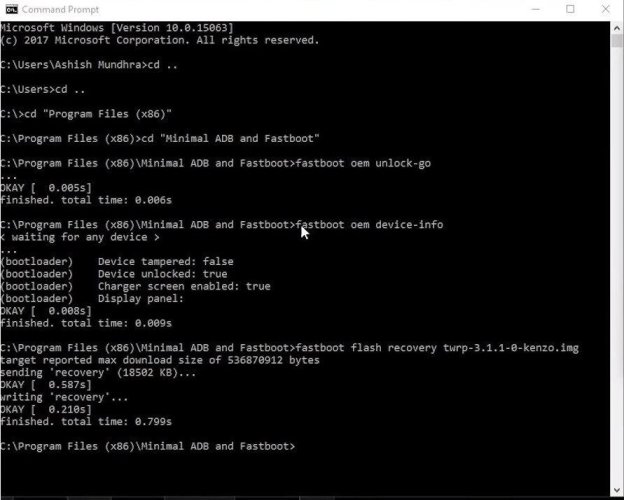Open the Command Prompt title bar icon menu

click(12, 9)
